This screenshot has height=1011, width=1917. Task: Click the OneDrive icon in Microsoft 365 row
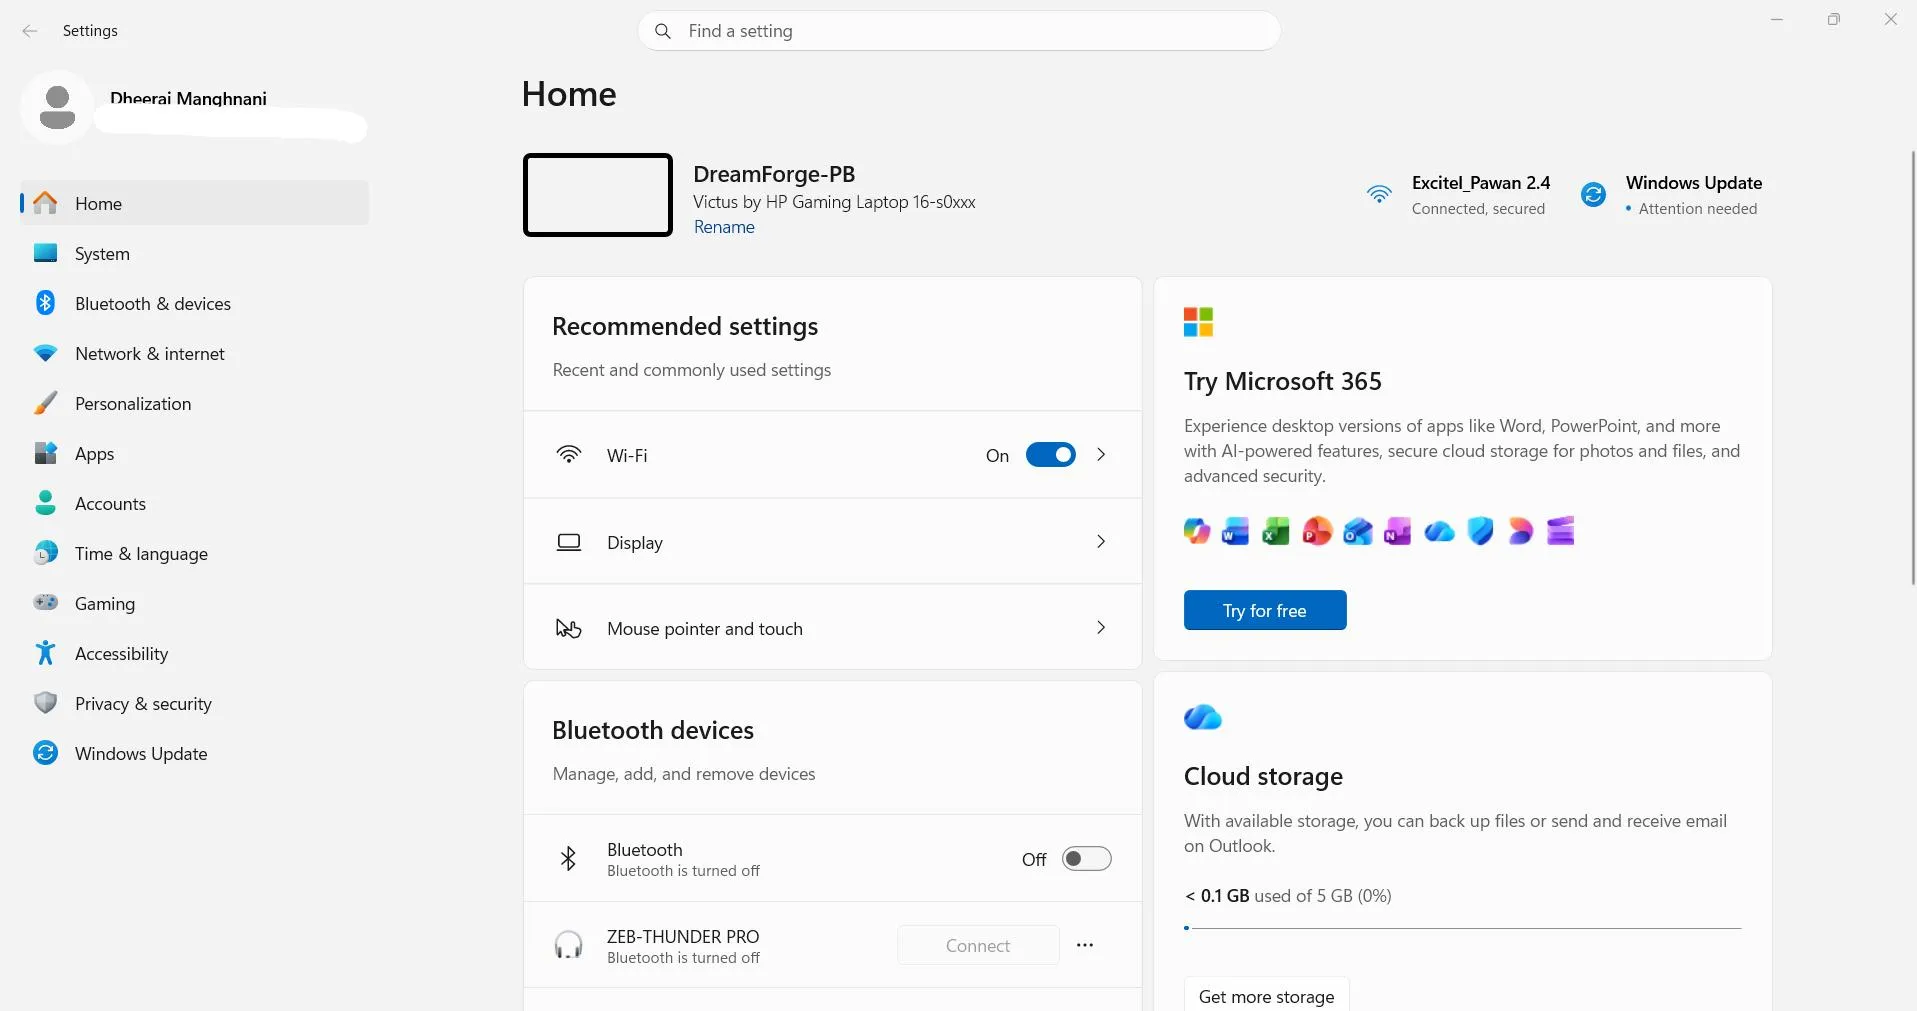tap(1439, 531)
